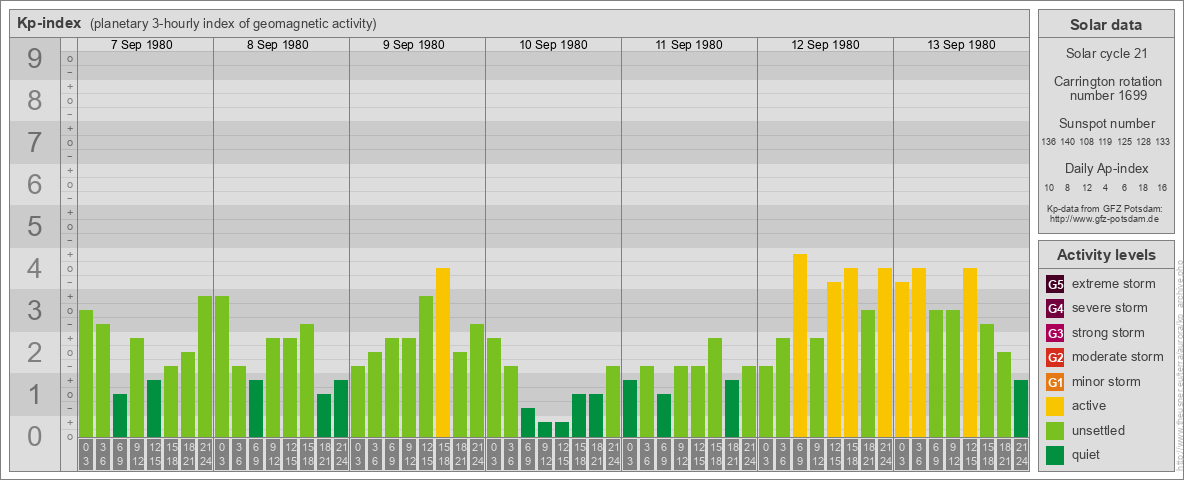Click the Kp-index title text
This screenshot has width=1184, height=480.
pos(49,23)
